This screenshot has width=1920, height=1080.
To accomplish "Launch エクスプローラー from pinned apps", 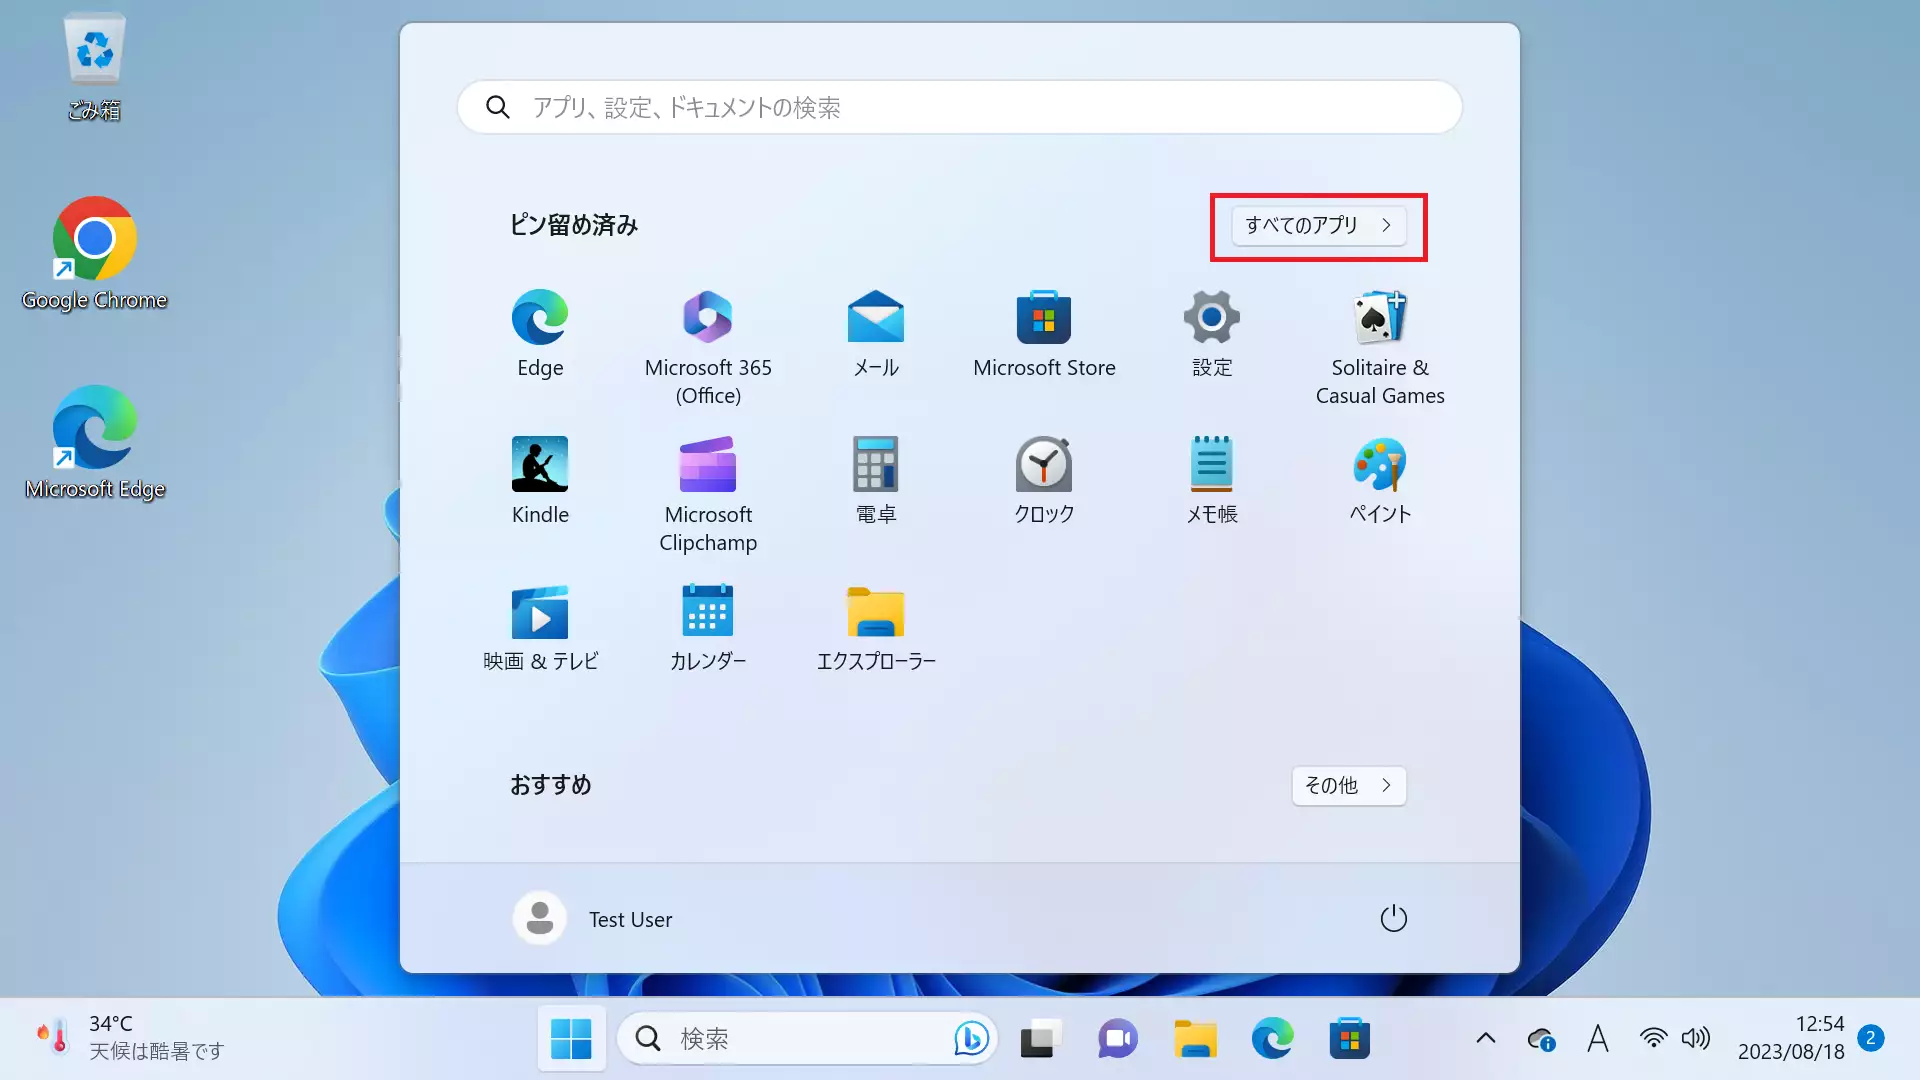I will point(876,628).
